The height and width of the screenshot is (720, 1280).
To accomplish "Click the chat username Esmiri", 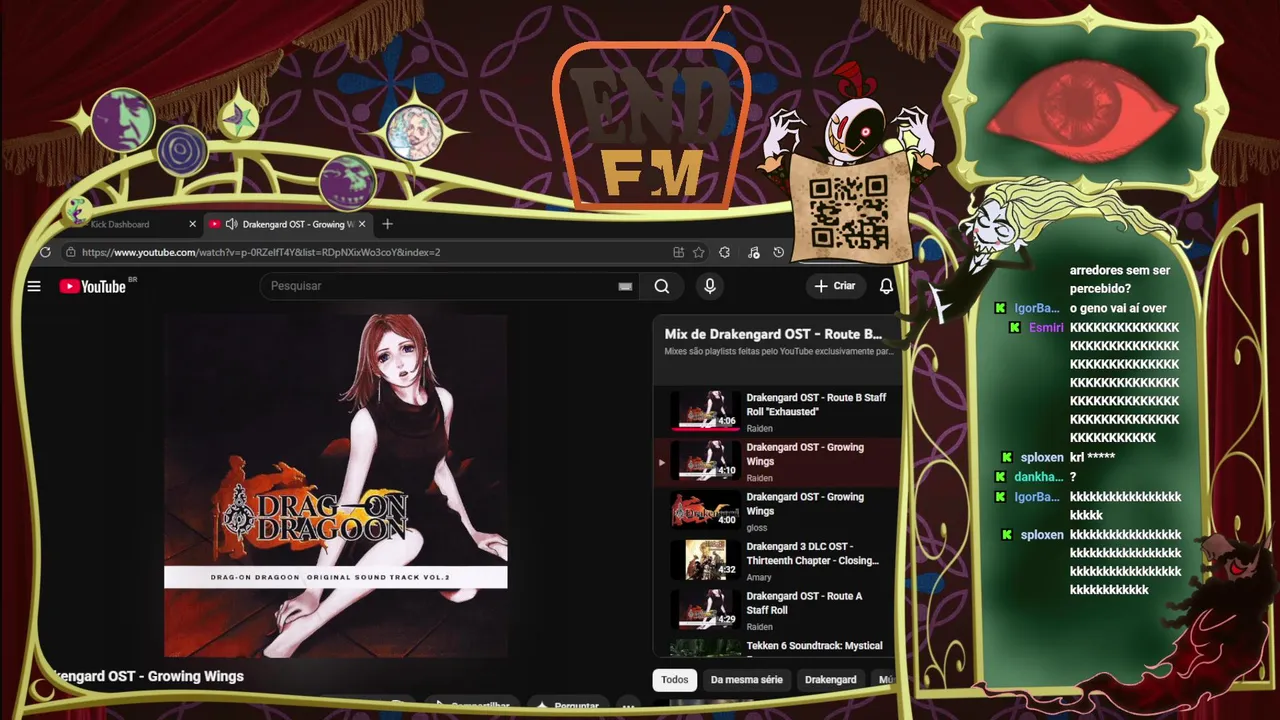I will [1046, 328].
